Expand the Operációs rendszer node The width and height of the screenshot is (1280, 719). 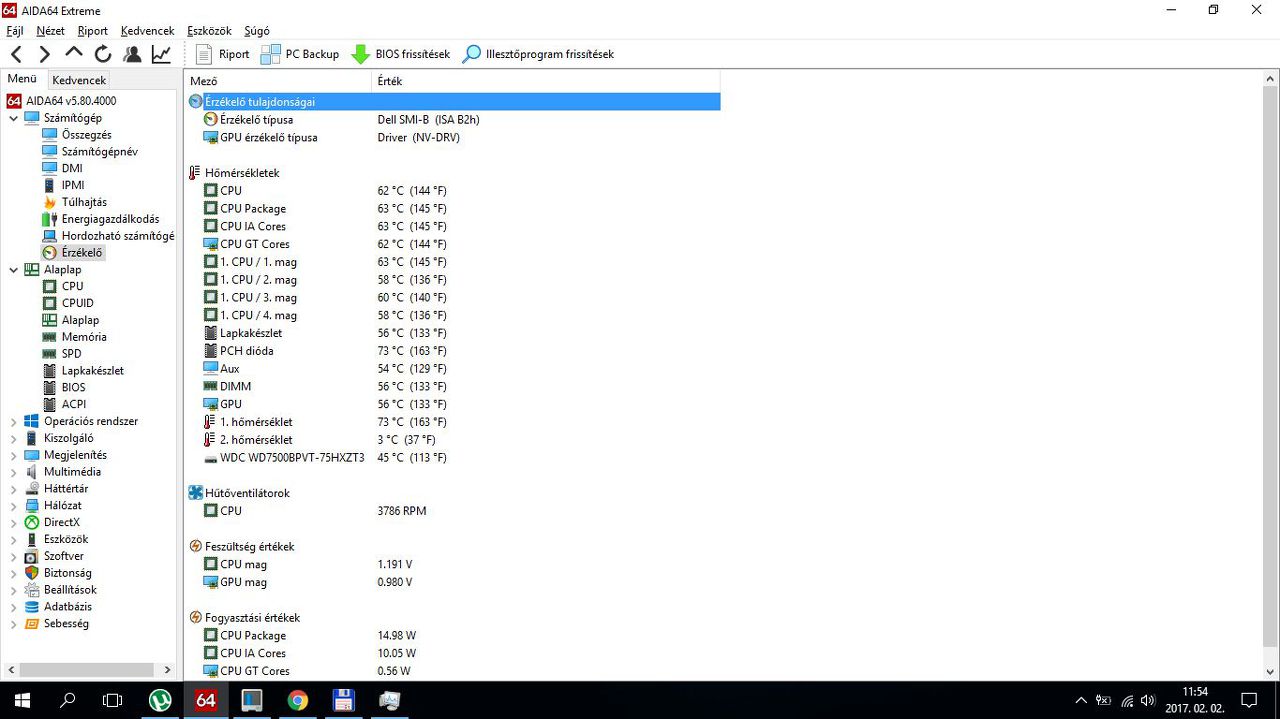pos(13,421)
